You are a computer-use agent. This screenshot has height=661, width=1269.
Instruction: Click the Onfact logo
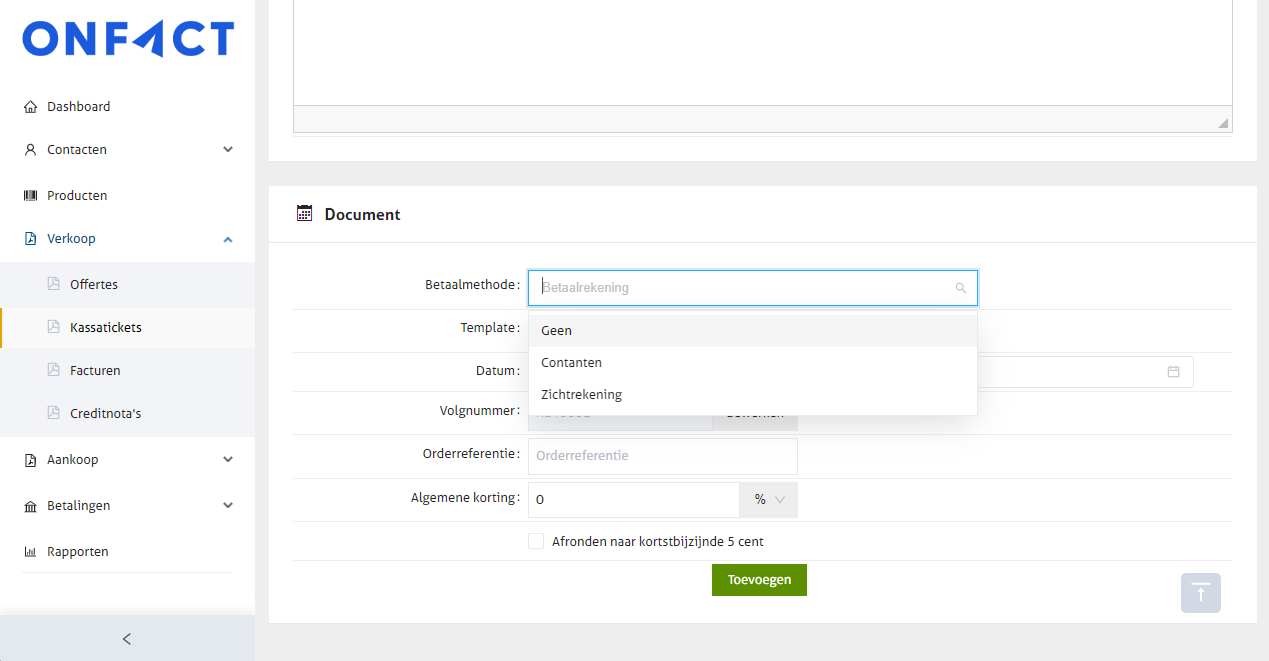pos(128,39)
